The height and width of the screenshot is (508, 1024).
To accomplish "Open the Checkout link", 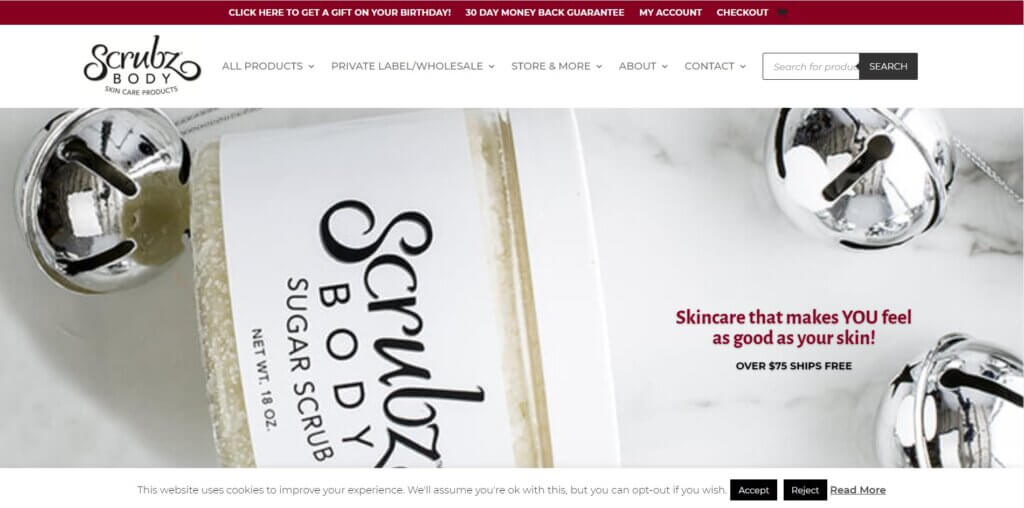I will click(x=743, y=12).
